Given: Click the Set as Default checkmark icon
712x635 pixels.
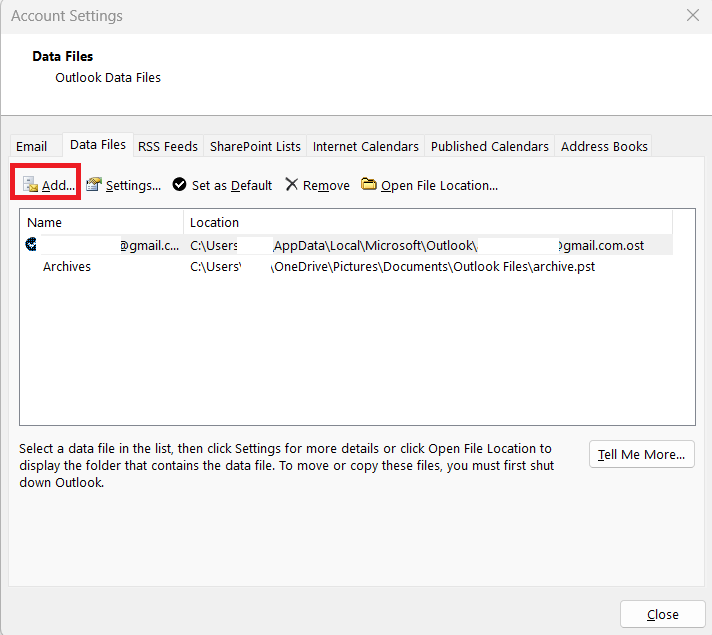Looking at the screenshot, I should pyautogui.click(x=179, y=184).
